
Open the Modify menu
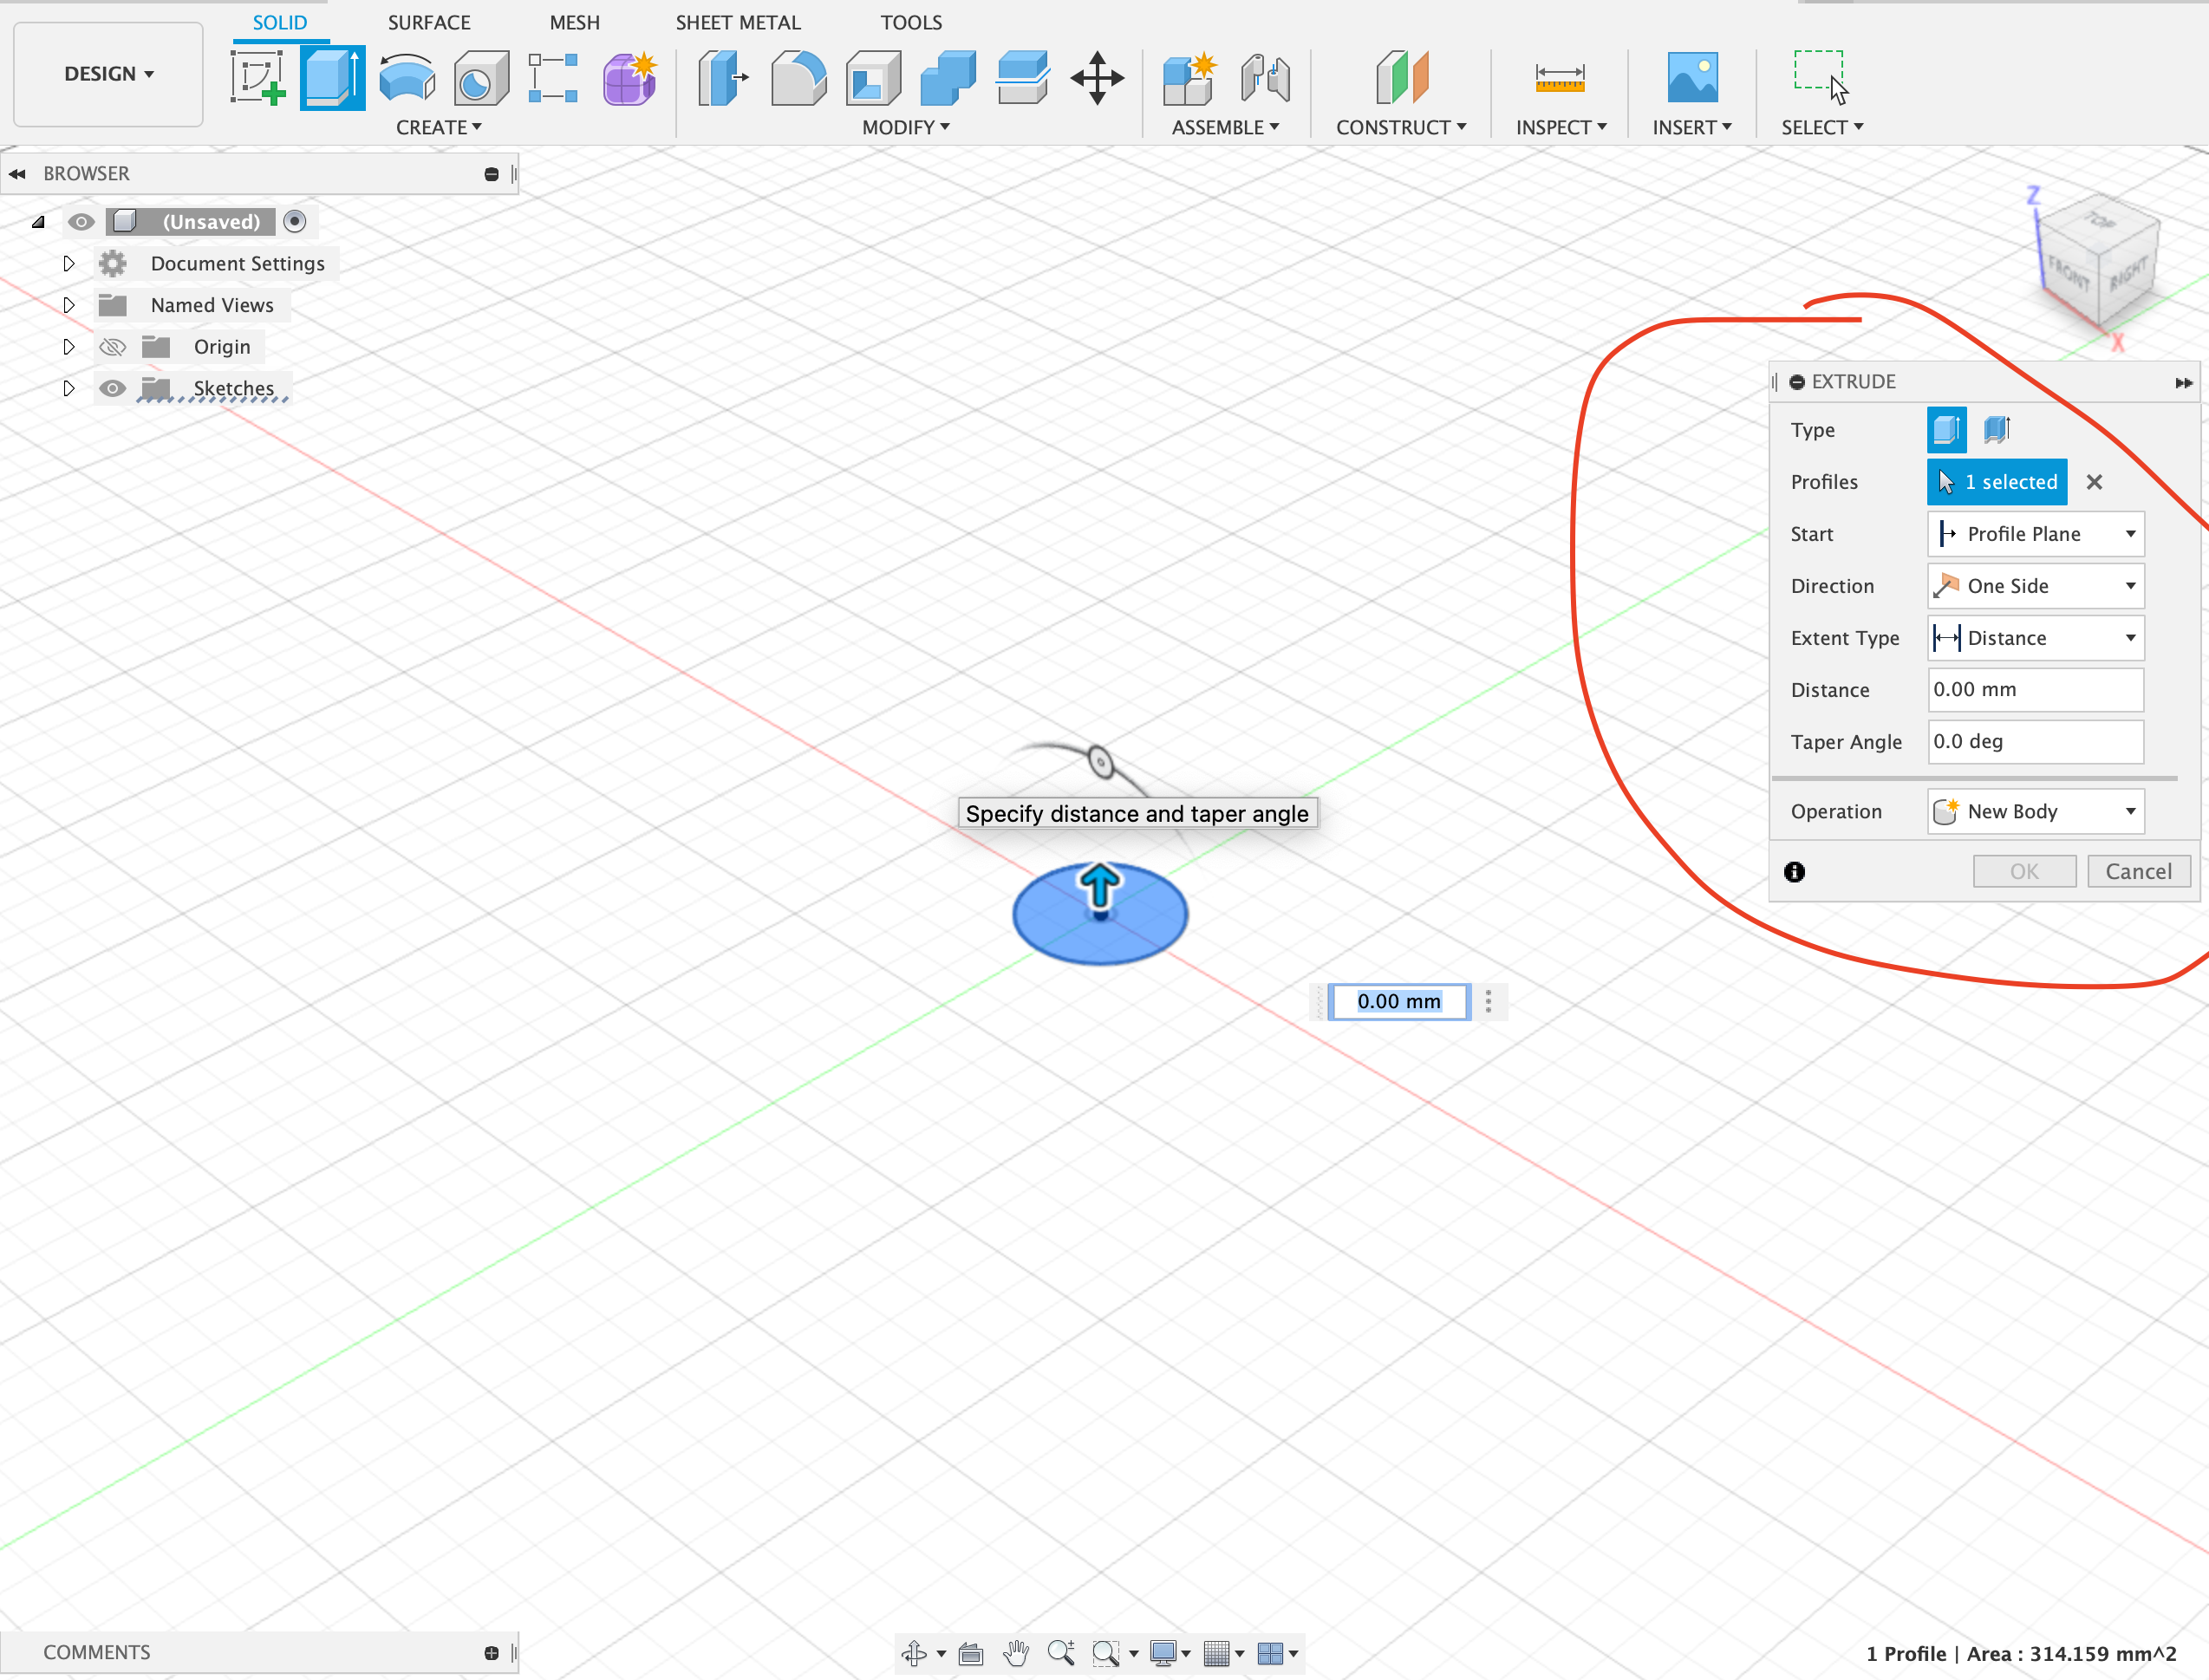click(906, 128)
